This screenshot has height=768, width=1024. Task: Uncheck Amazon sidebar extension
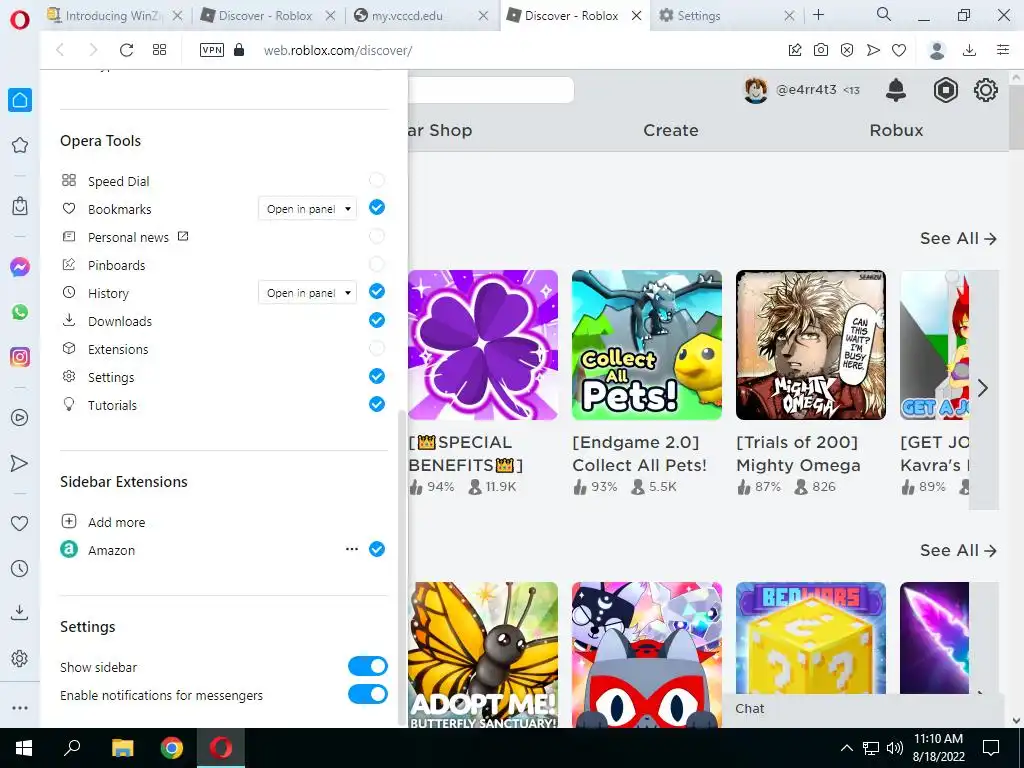377,549
